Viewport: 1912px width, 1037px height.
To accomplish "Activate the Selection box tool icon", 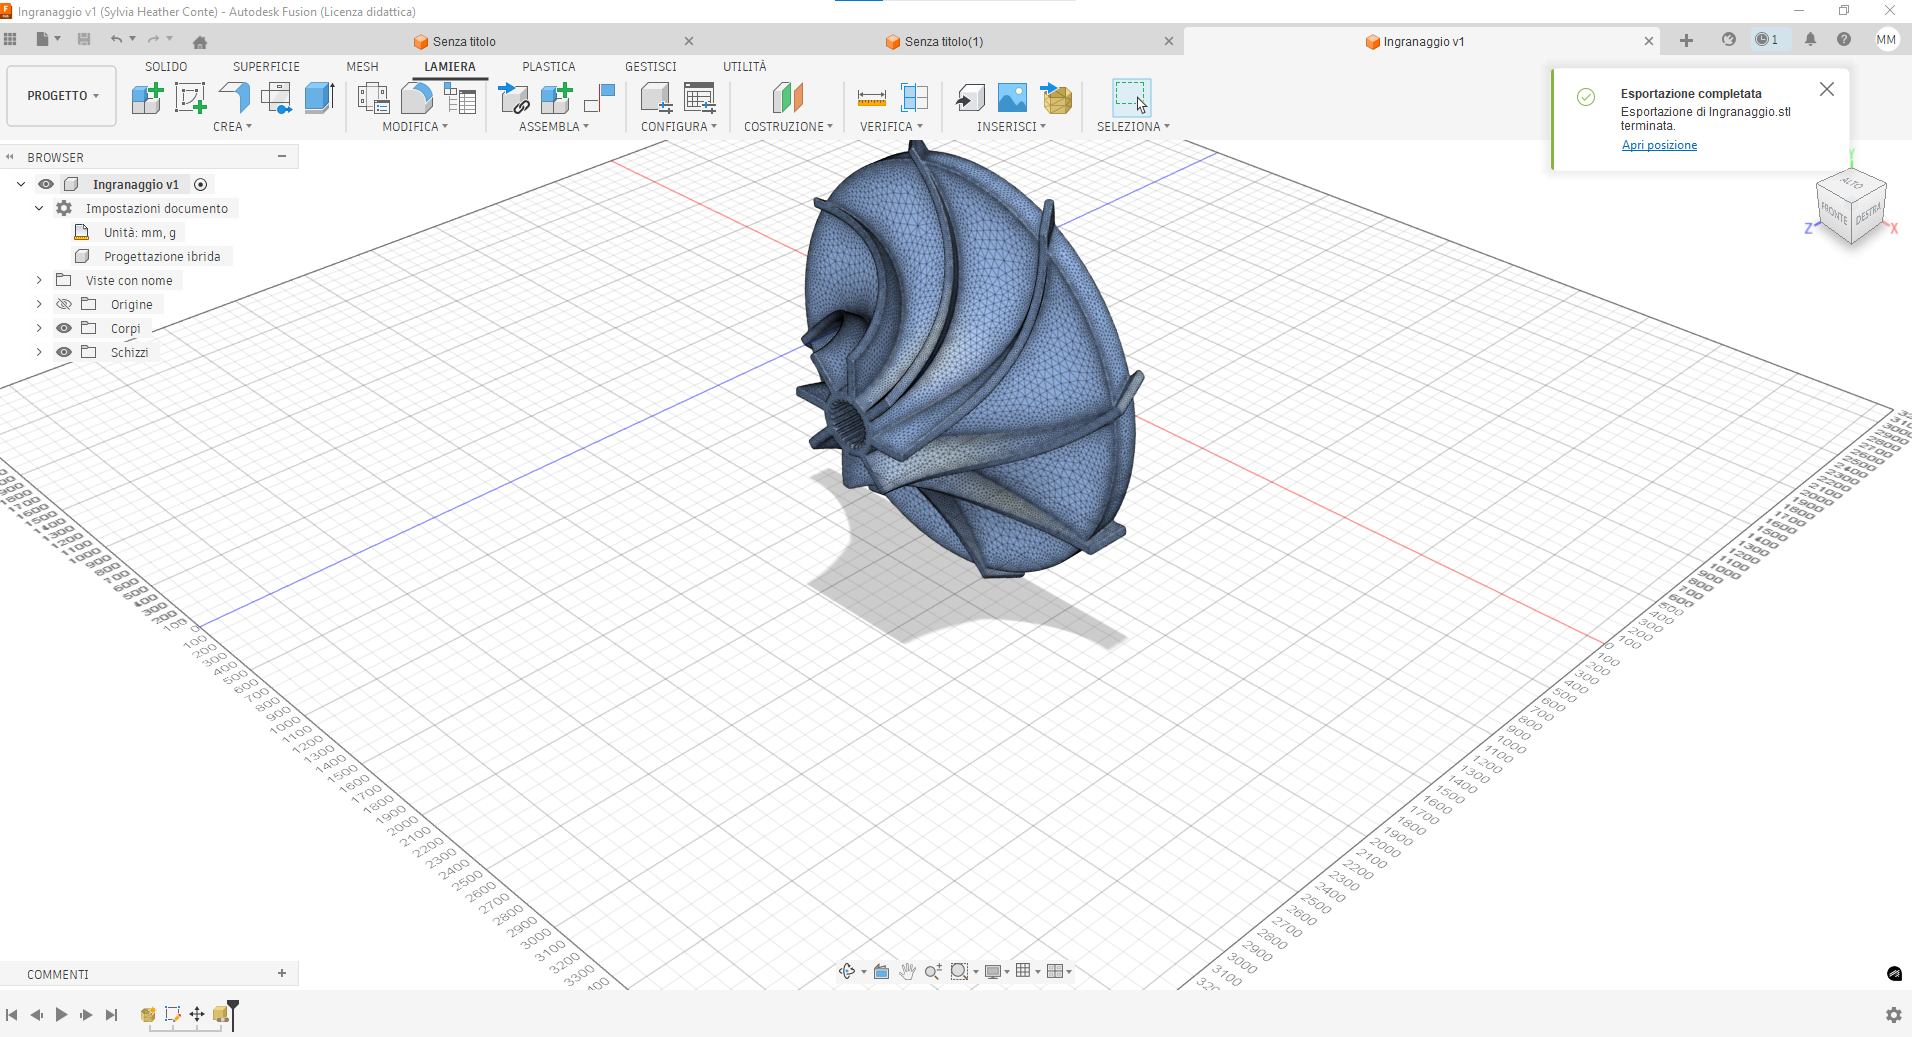I will click(1131, 98).
